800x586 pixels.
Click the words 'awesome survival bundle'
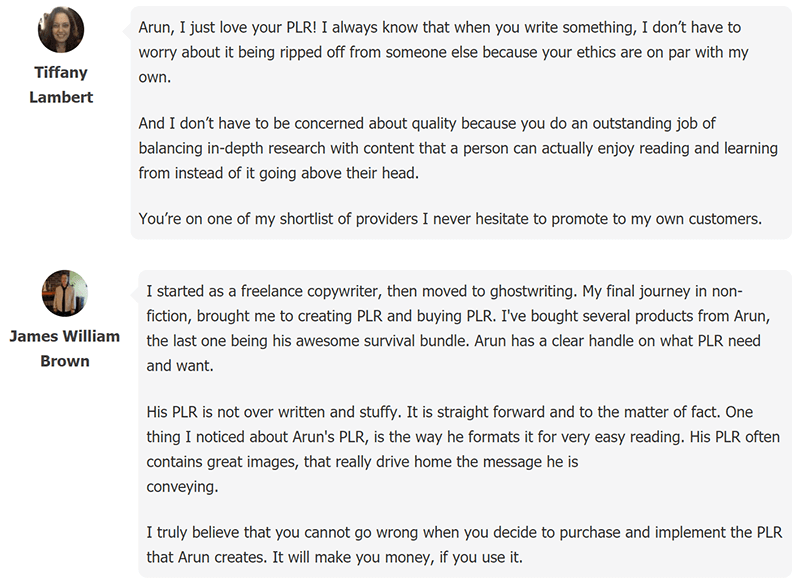click(382, 341)
